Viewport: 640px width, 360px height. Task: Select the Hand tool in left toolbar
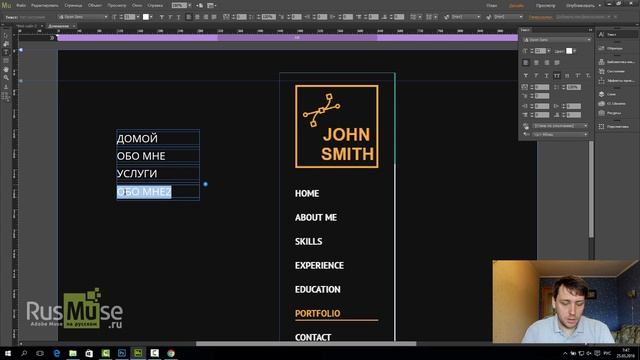pyautogui.click(x=6, y=69)
